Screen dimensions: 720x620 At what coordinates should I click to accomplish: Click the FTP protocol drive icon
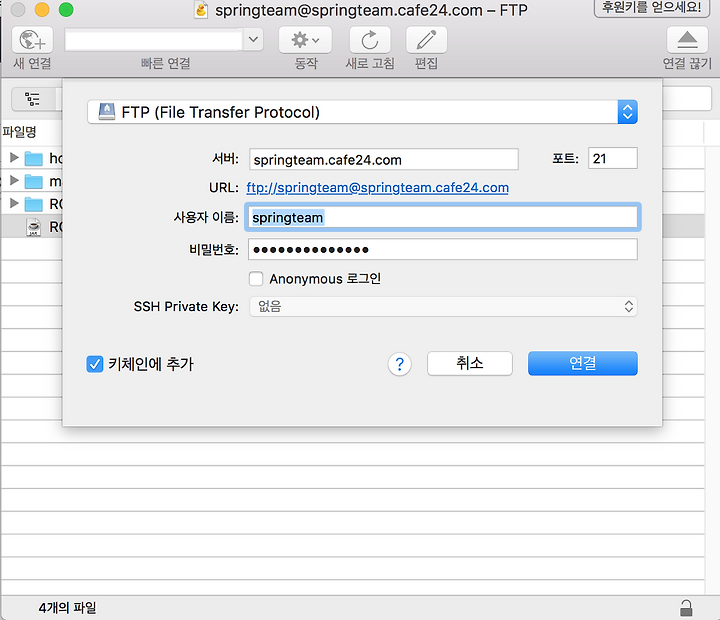click(107, 112)
